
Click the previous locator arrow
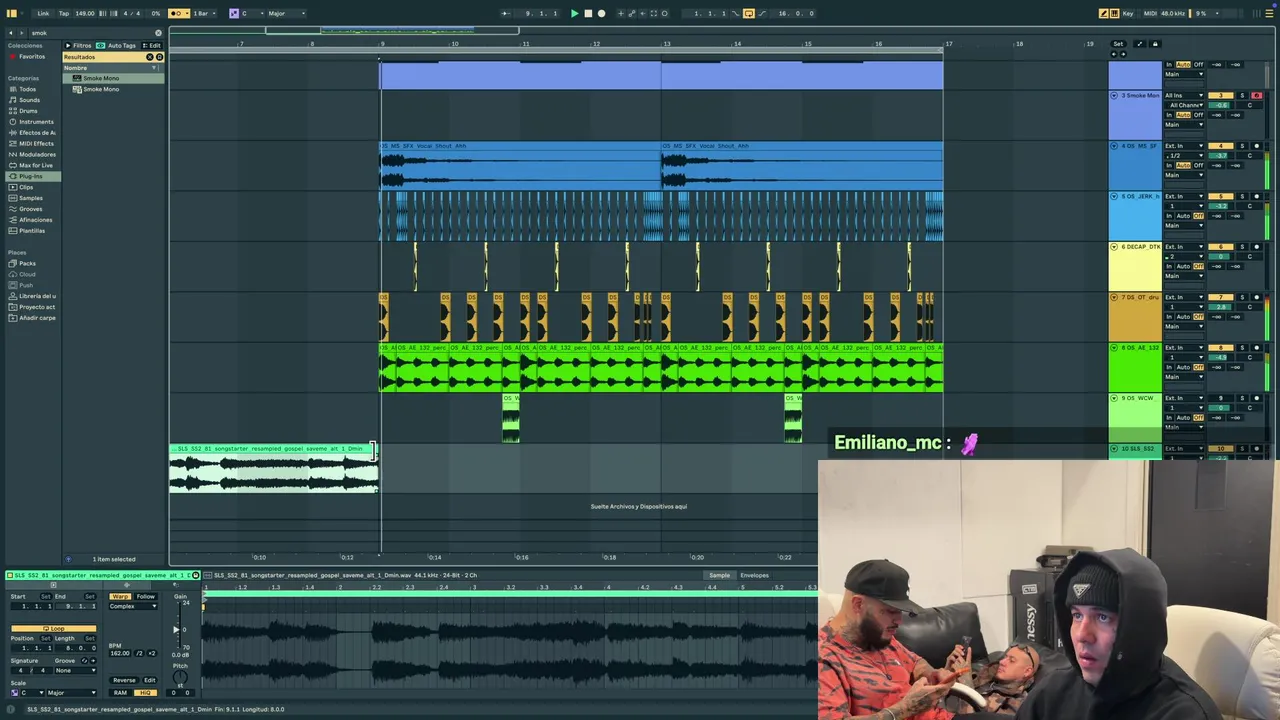1114,54
